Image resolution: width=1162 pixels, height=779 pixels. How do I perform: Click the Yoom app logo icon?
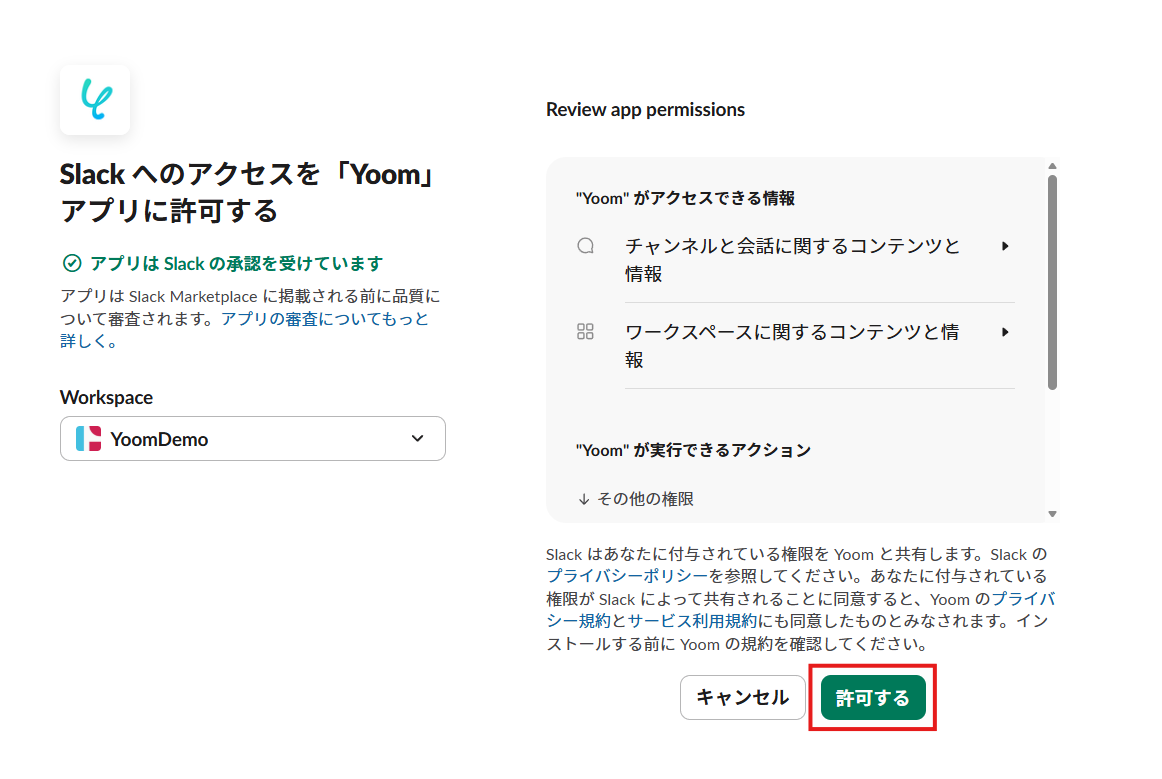(x=95, y=100)
